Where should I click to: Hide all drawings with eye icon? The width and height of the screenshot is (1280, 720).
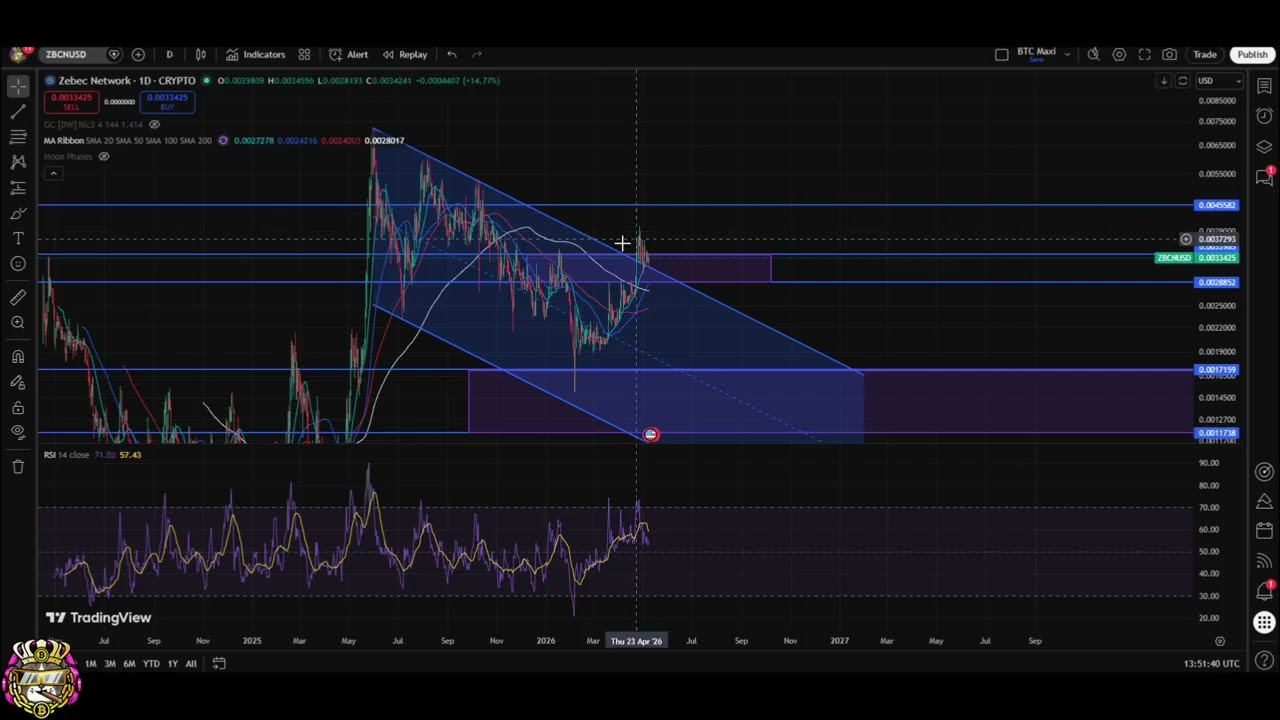coord(18,432)
